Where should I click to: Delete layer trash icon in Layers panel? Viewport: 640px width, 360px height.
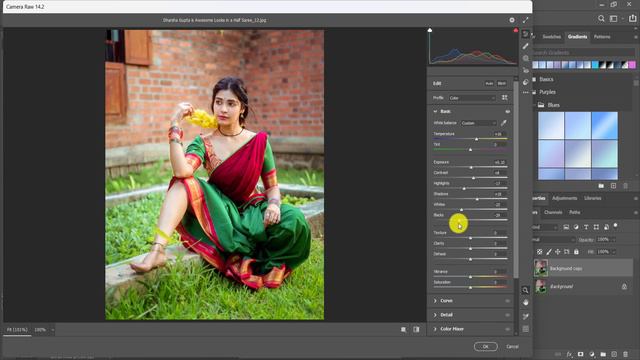[x=625, y=354]
